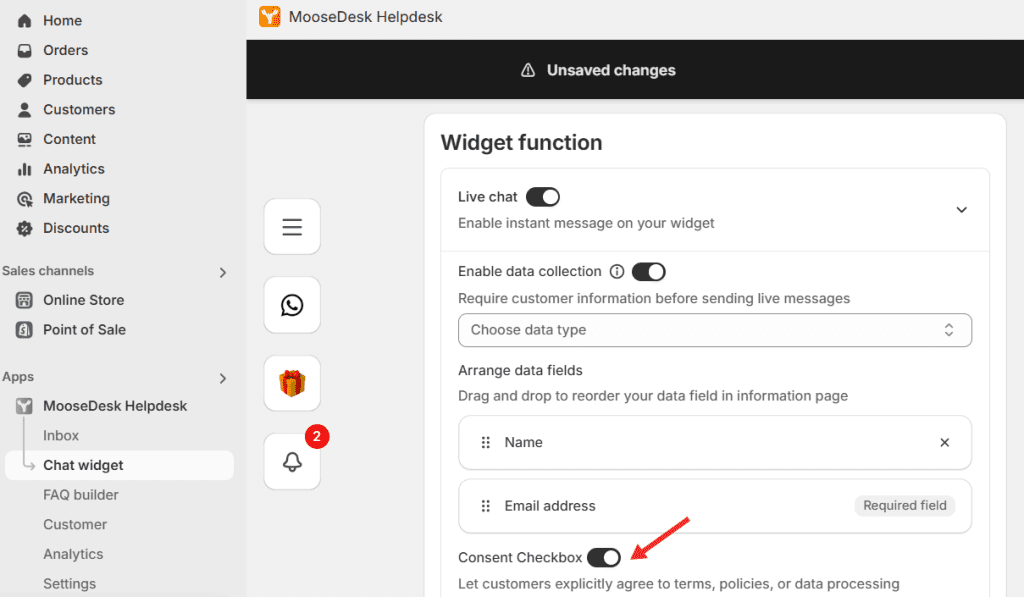
Task: Click drag handle of Name field
Action: point(485,443)
